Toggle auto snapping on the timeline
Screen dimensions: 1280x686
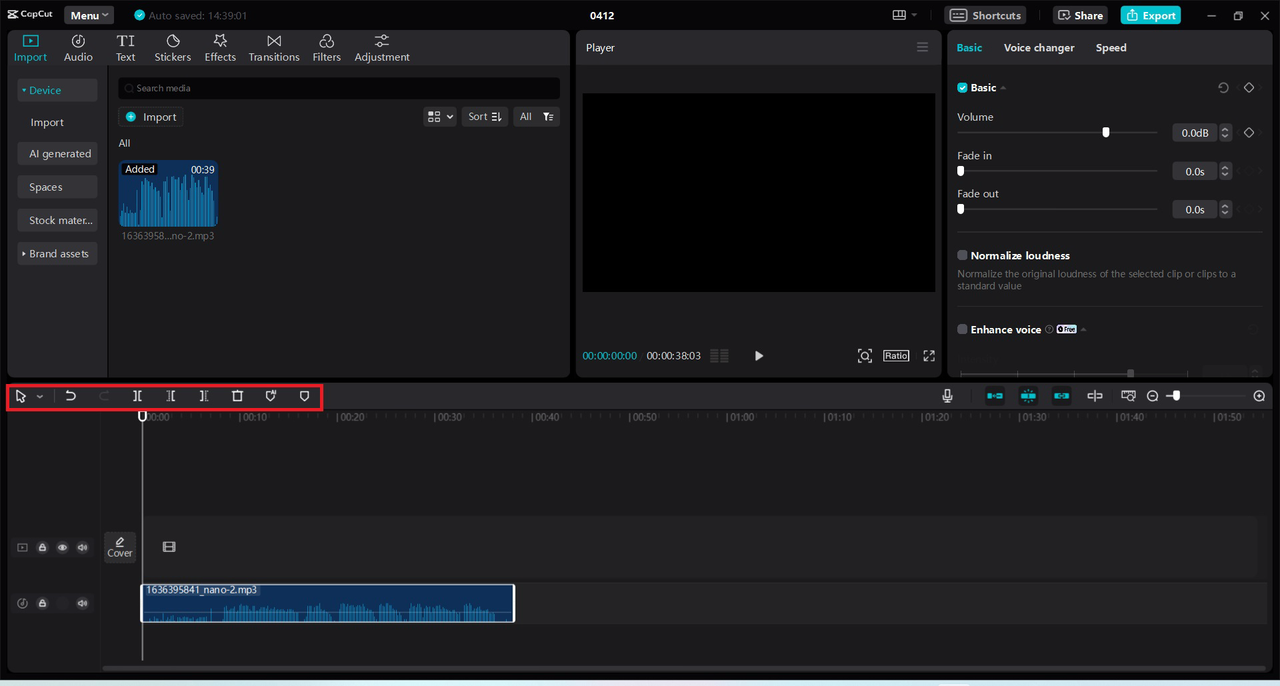1028,396
